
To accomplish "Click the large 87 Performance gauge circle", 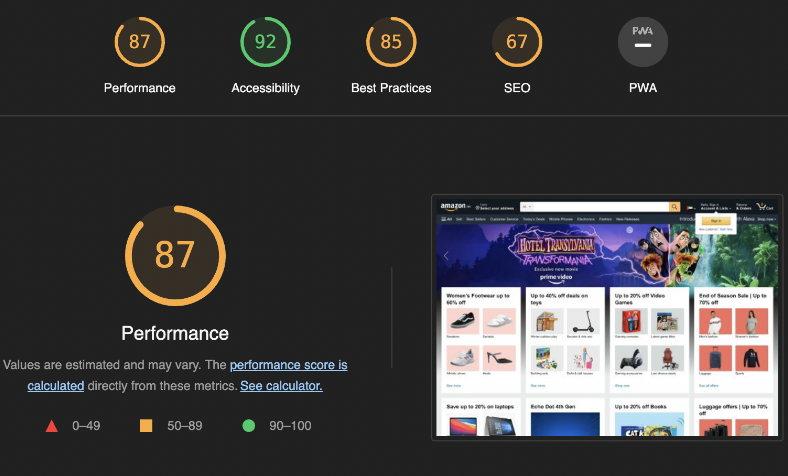I will pos(175,255).
